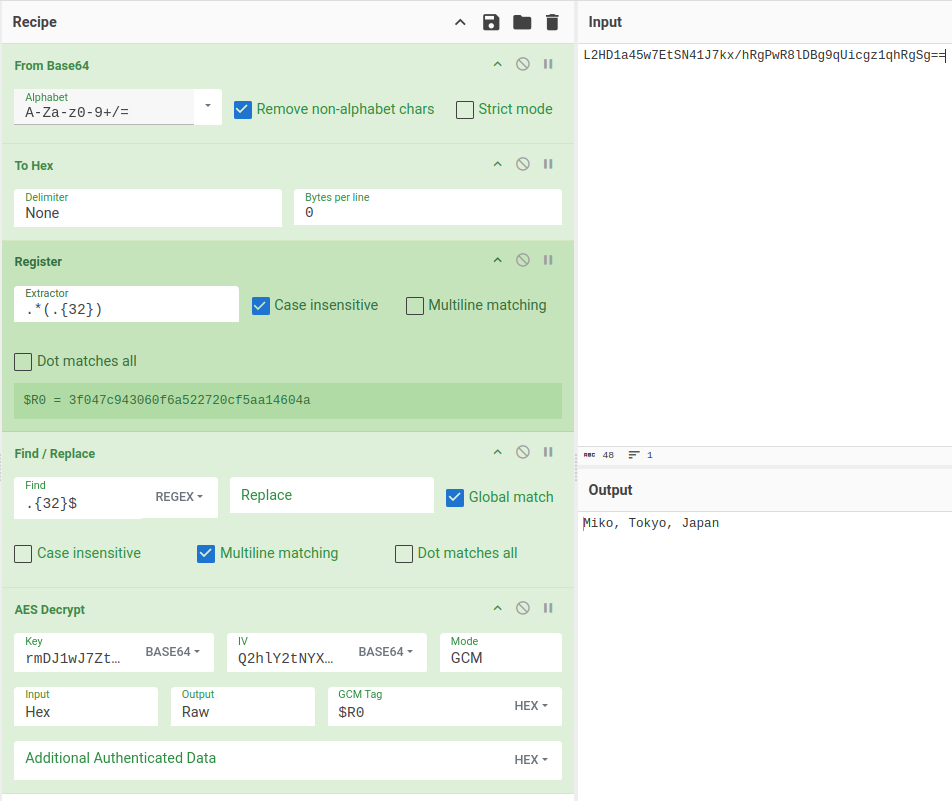Click the Register Extractor regex field
The image size is (952, 801).
click(x=126, y=309)
